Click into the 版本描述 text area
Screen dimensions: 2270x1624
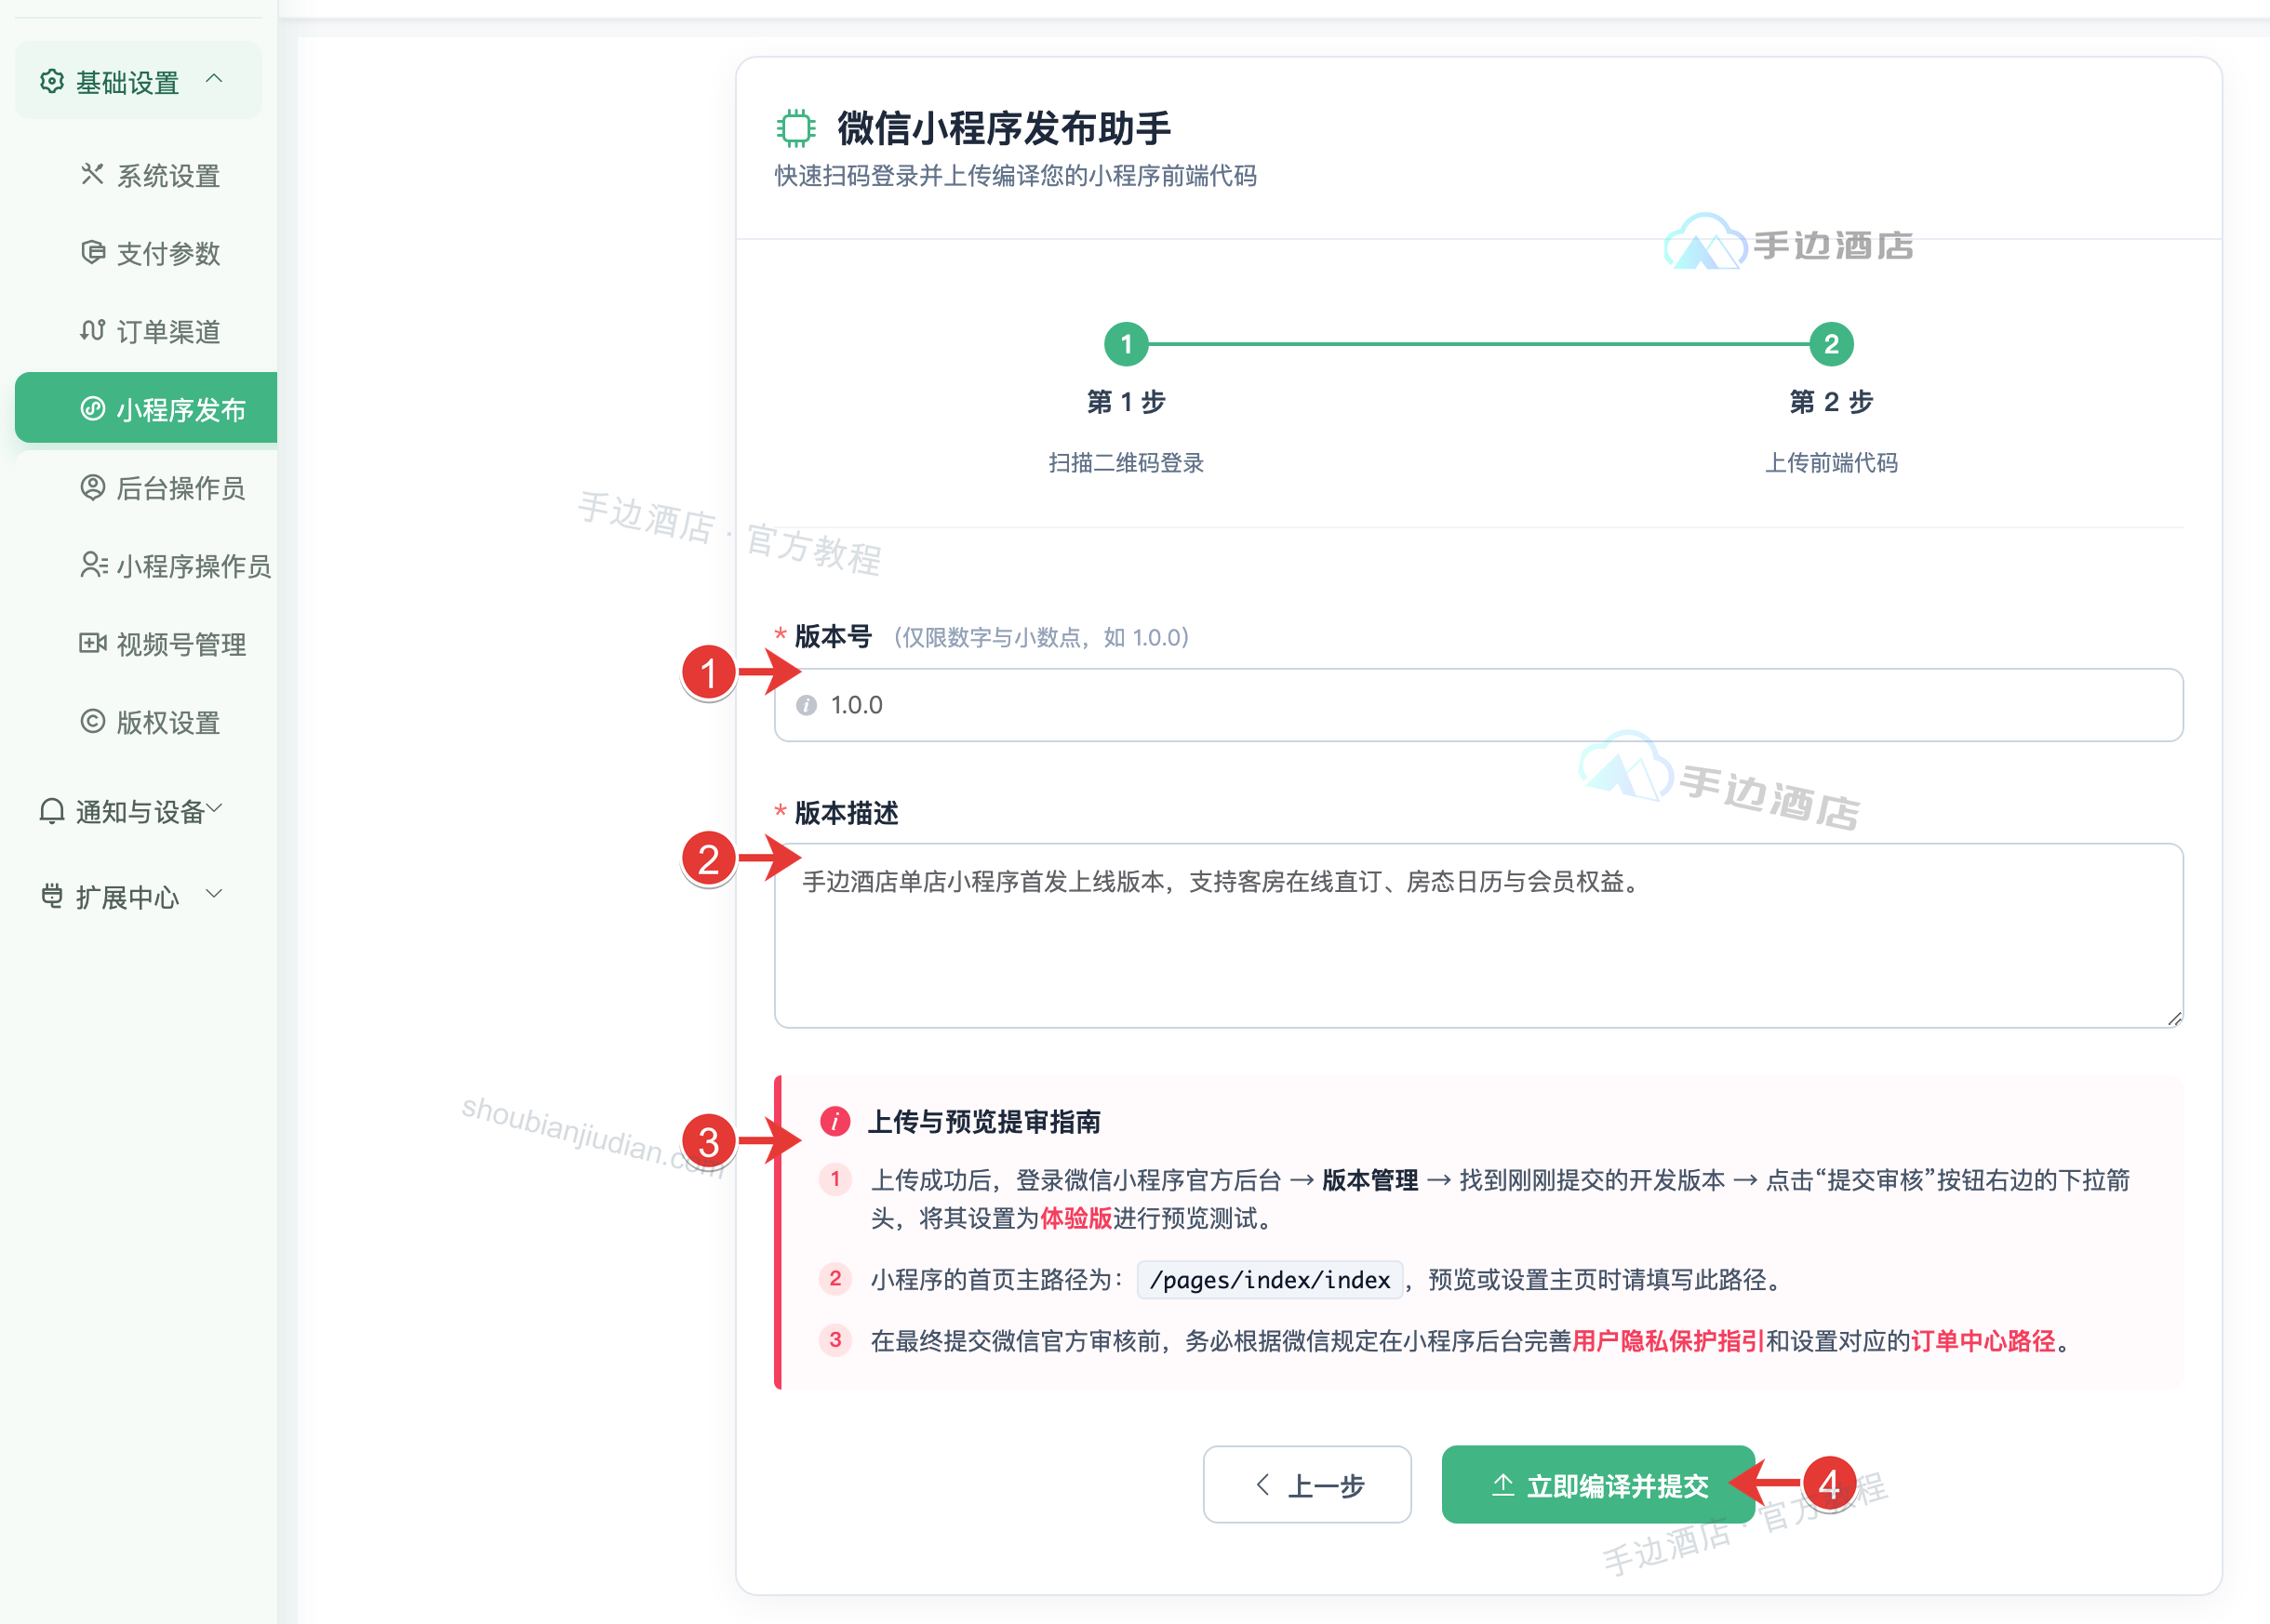[1478, 935]
